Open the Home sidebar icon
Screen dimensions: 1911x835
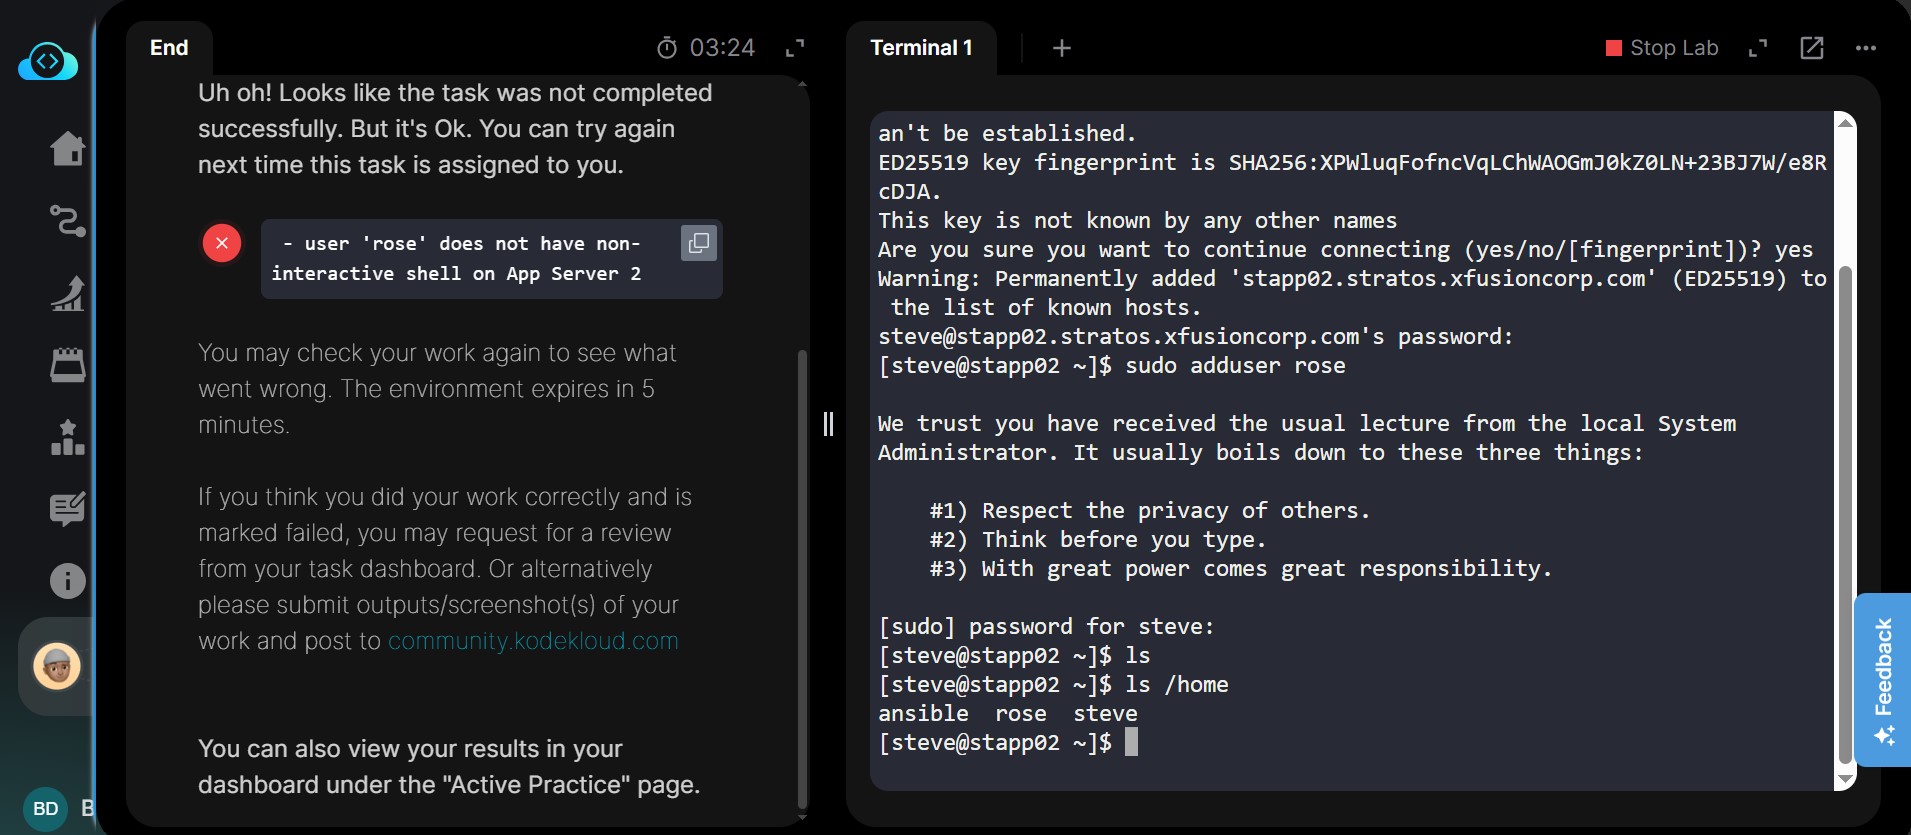(67, 149)
